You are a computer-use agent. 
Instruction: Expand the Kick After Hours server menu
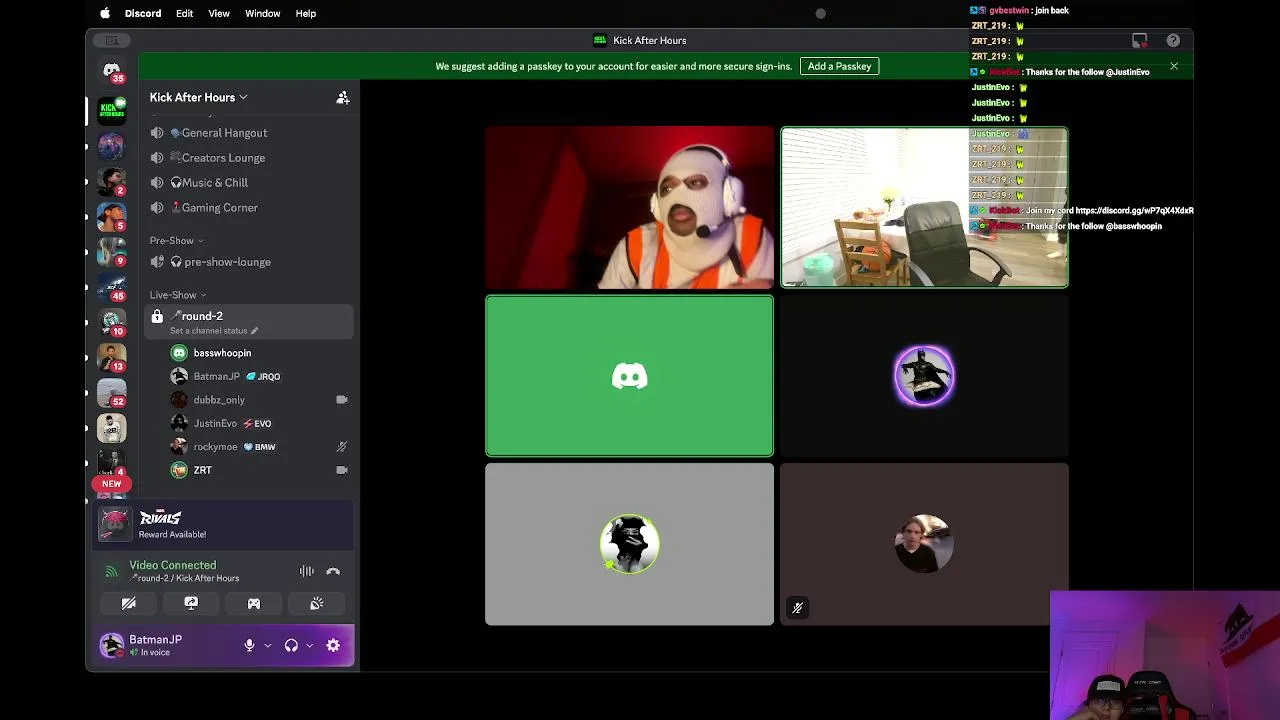[198, 97]
